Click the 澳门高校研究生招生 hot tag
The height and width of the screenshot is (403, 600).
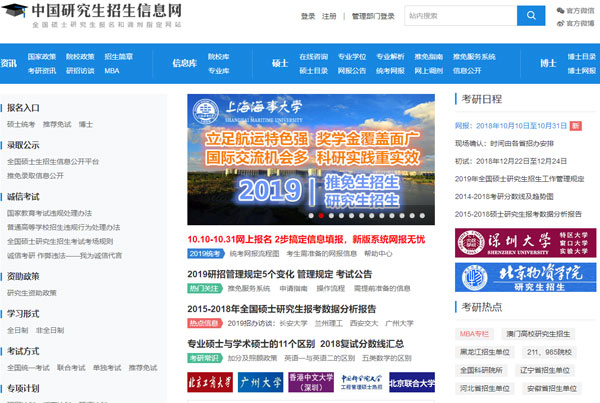coord(538,334)
